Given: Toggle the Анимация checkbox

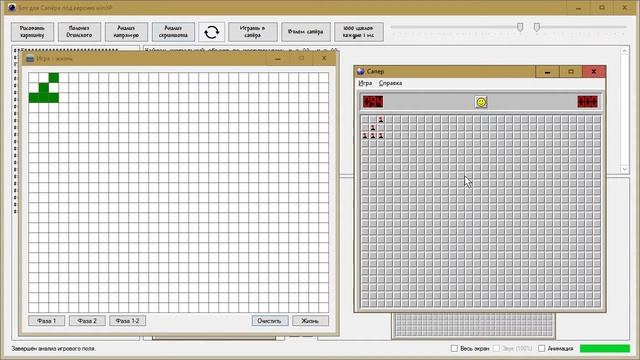Looking at the screenshot, I should click(542, 349).
